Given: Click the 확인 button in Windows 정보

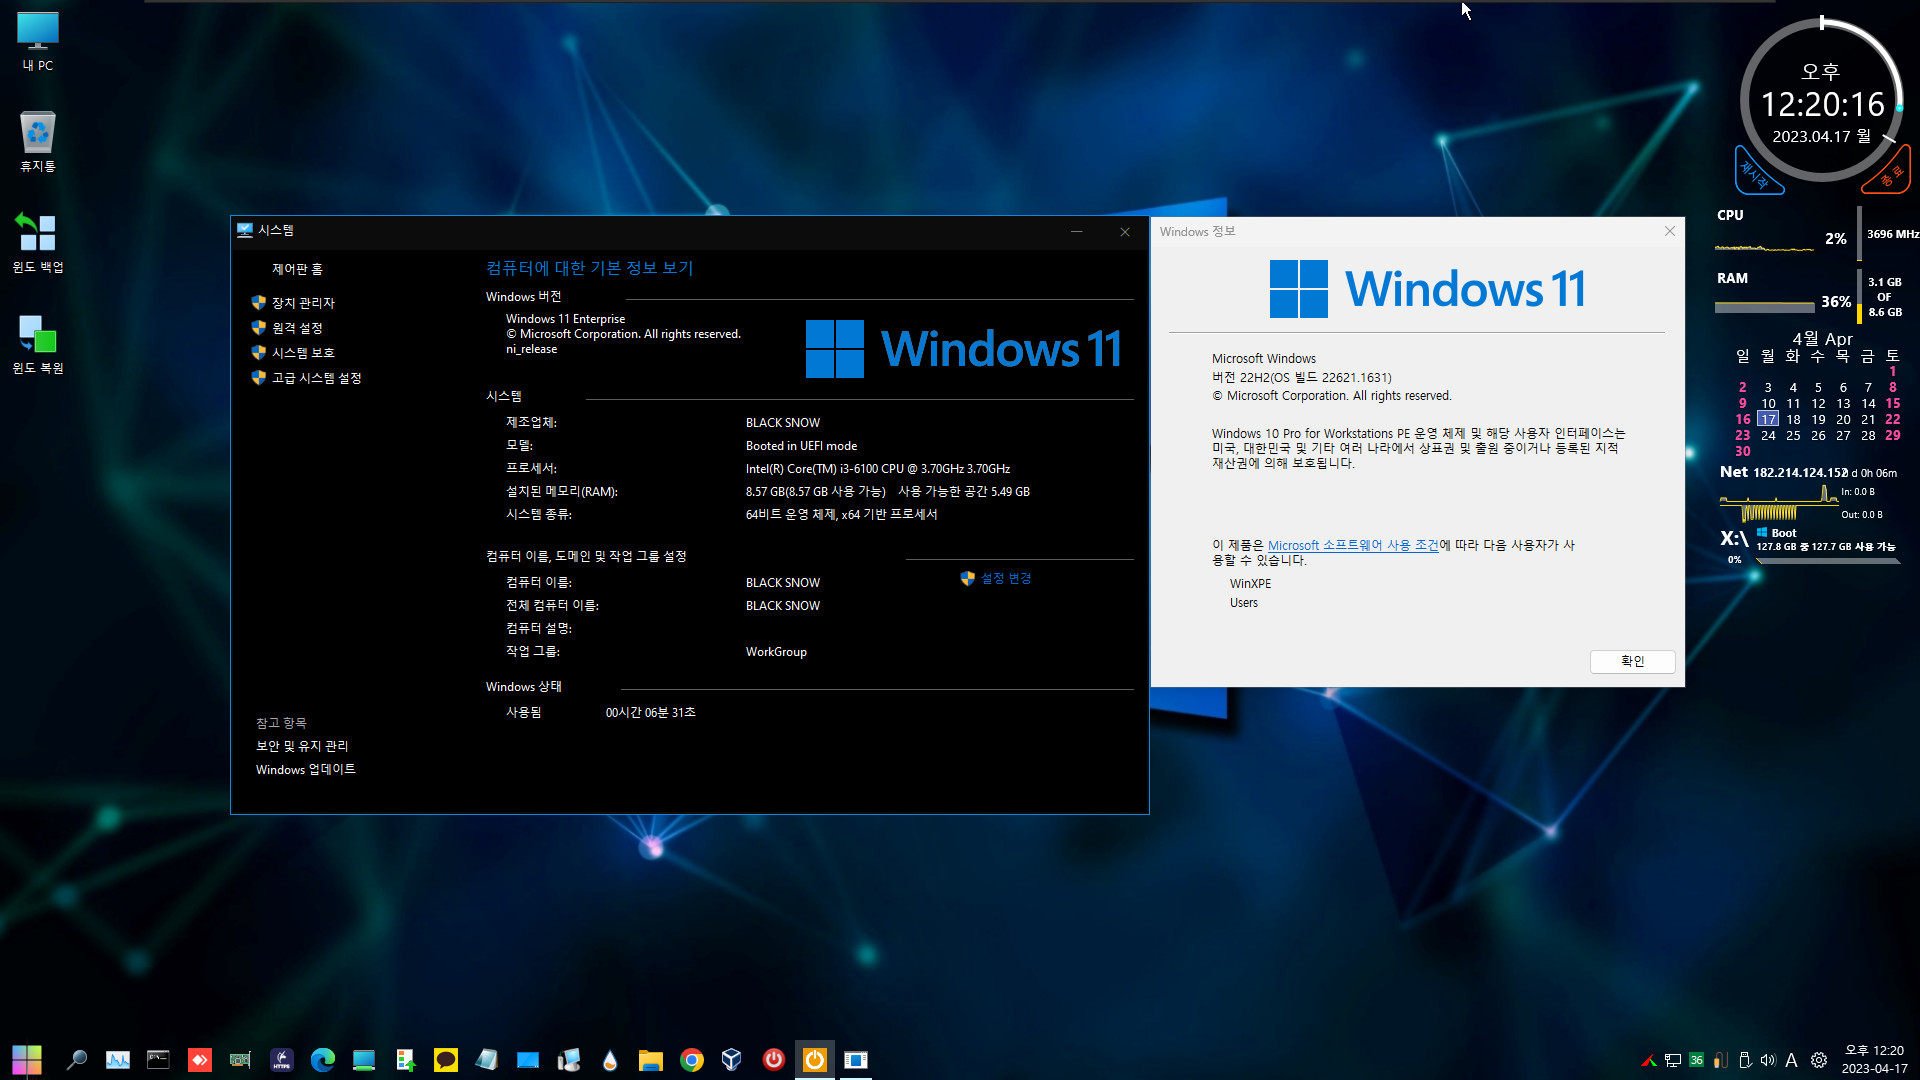Looking at the screenshot, I should [1632, 661].
